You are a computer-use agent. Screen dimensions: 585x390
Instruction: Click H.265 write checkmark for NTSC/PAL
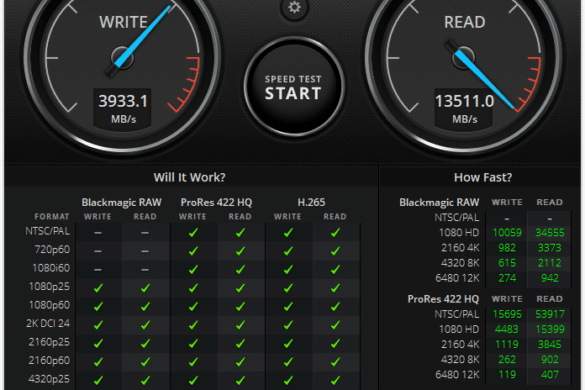click(x=288, y=233)
